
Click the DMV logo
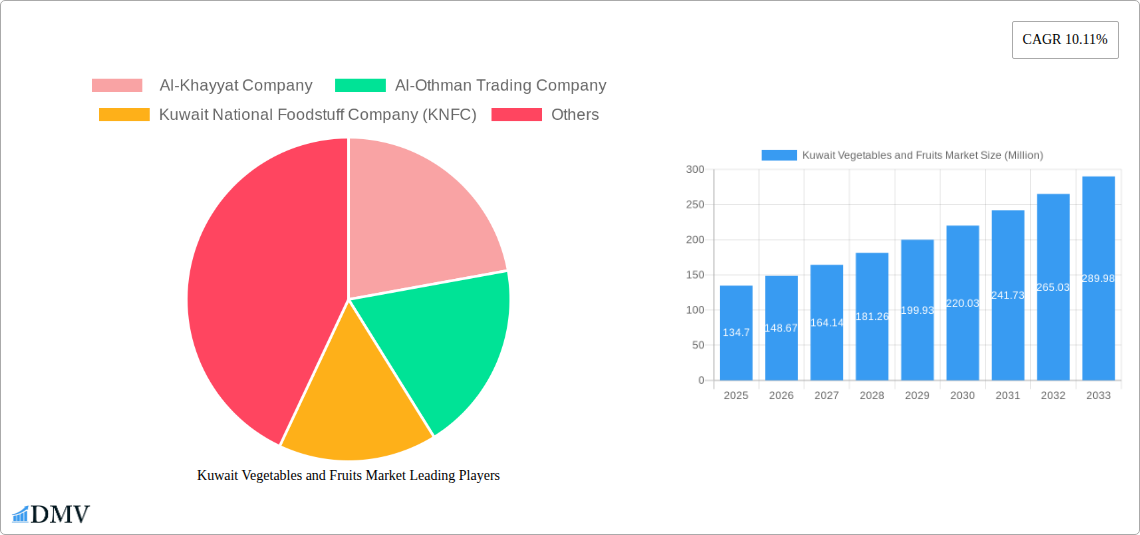pos(52,514)
